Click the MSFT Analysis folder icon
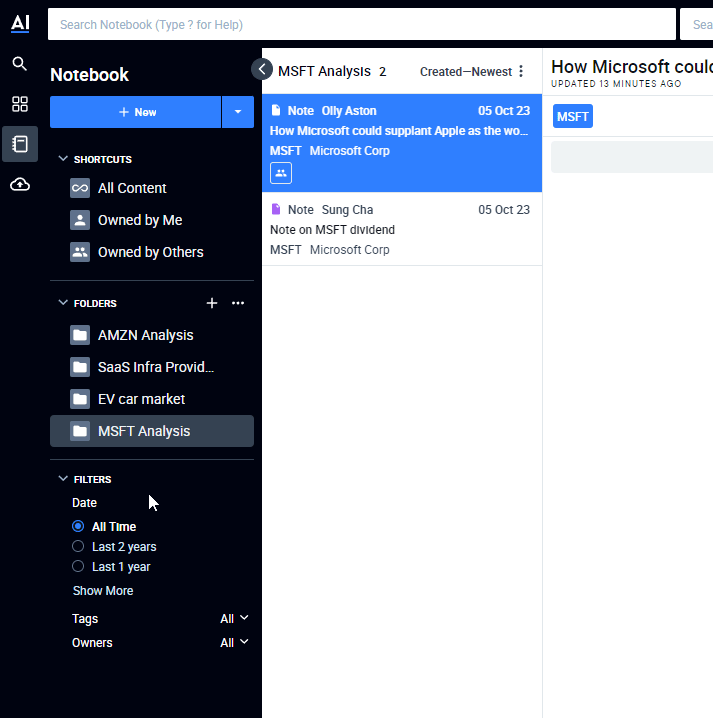 pos(80,431)
